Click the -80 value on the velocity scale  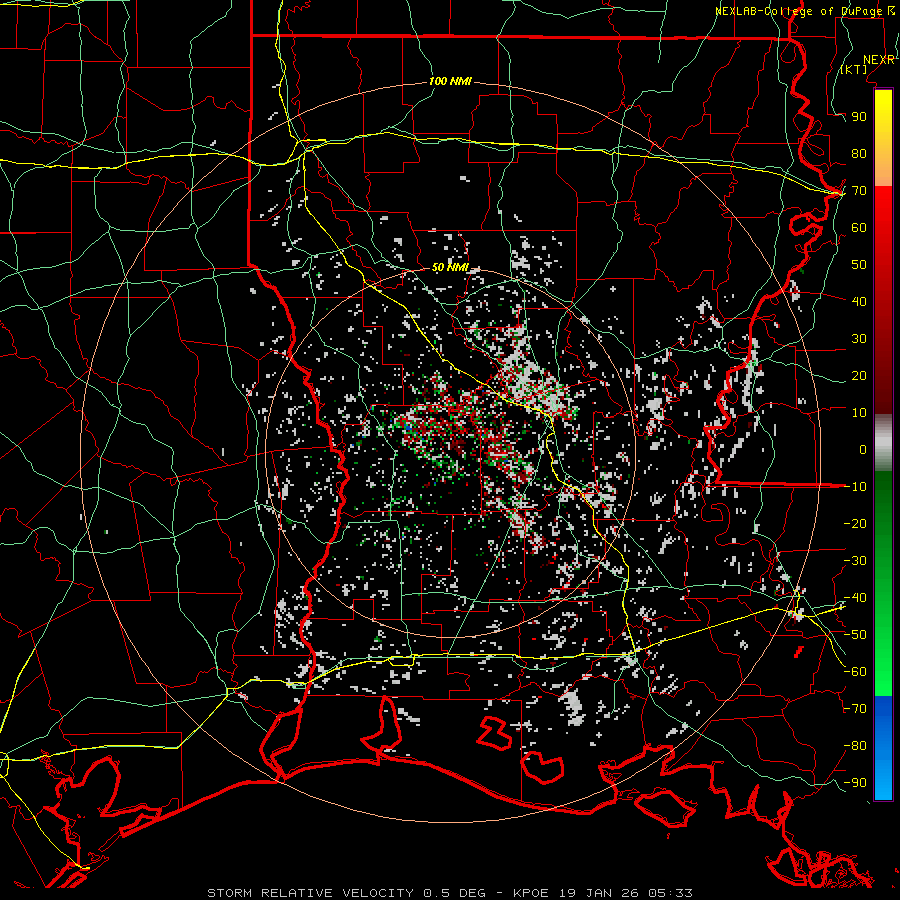click(x=855, y=746)
